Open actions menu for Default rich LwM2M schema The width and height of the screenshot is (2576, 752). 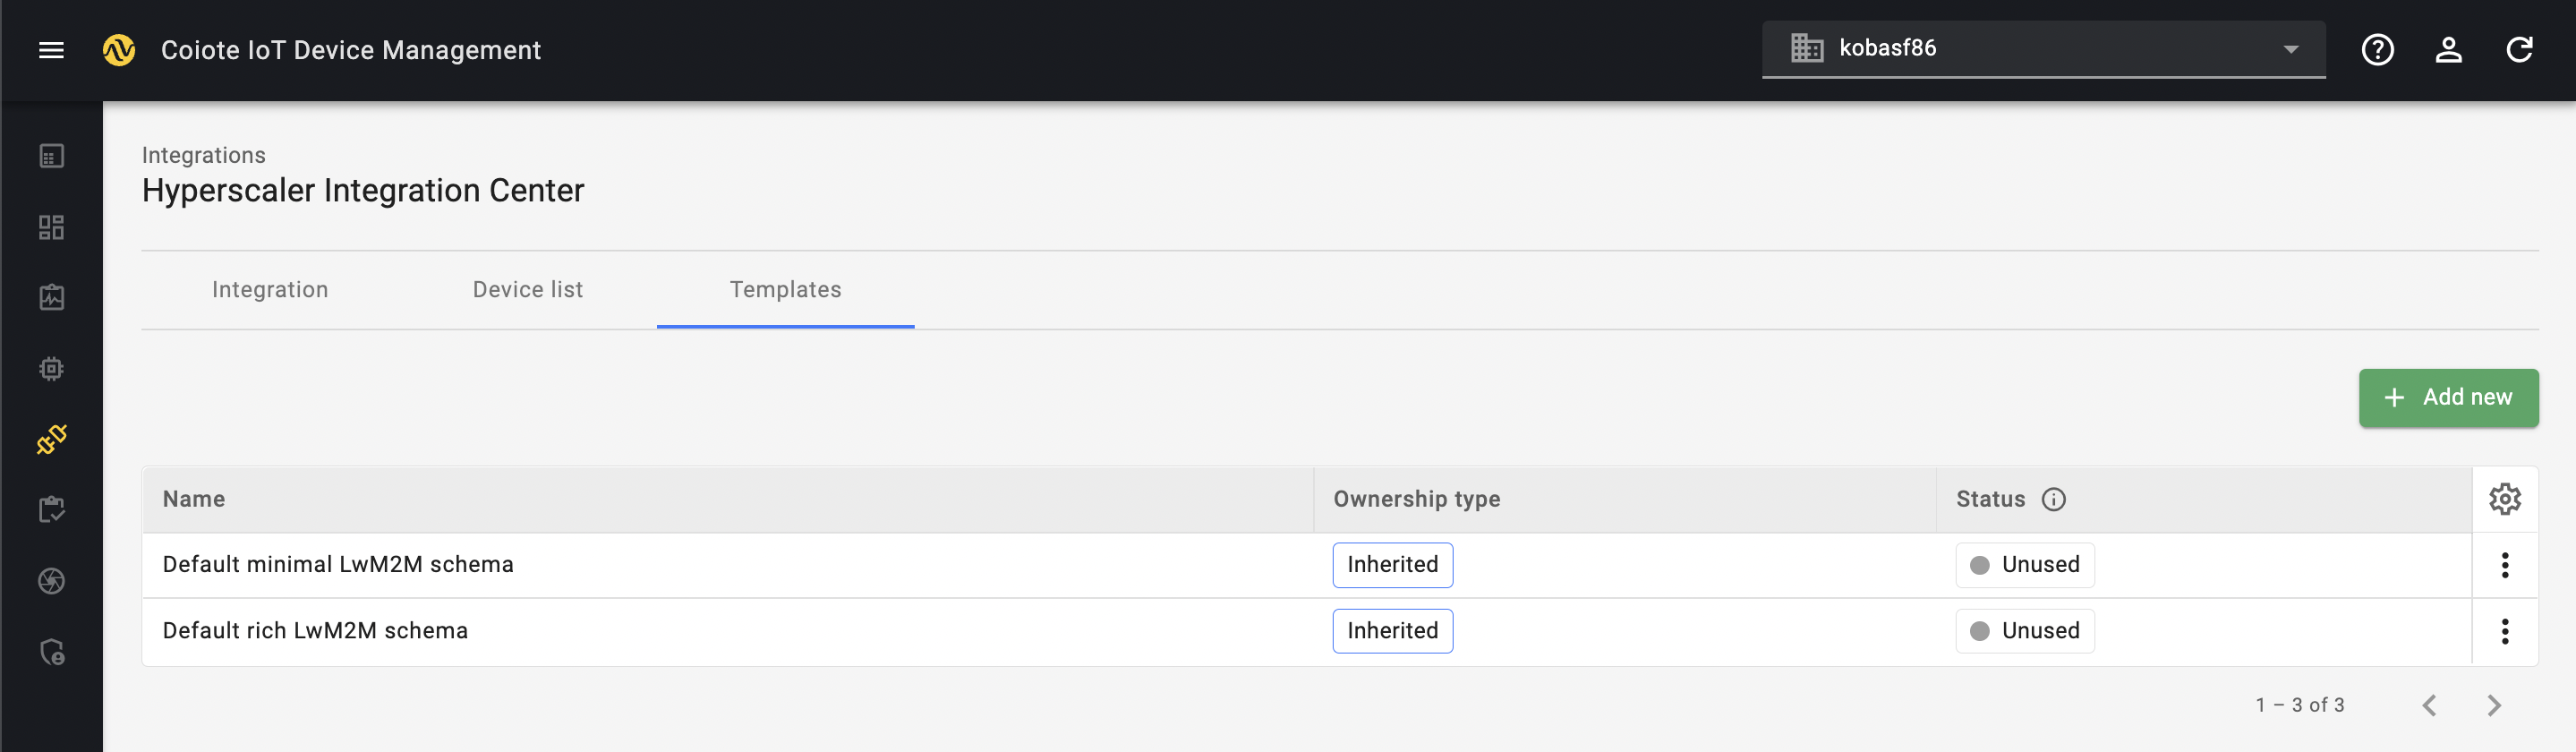coord(2504,631)
